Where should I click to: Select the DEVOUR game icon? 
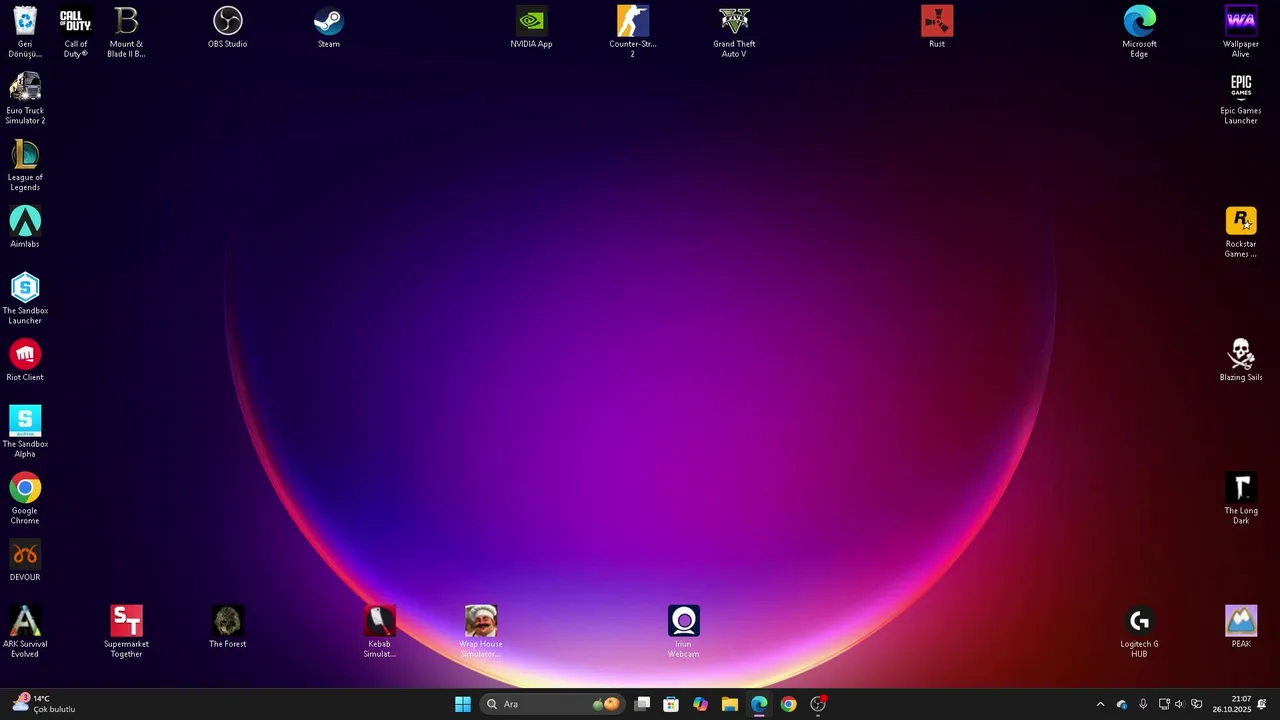click(25, 560)
